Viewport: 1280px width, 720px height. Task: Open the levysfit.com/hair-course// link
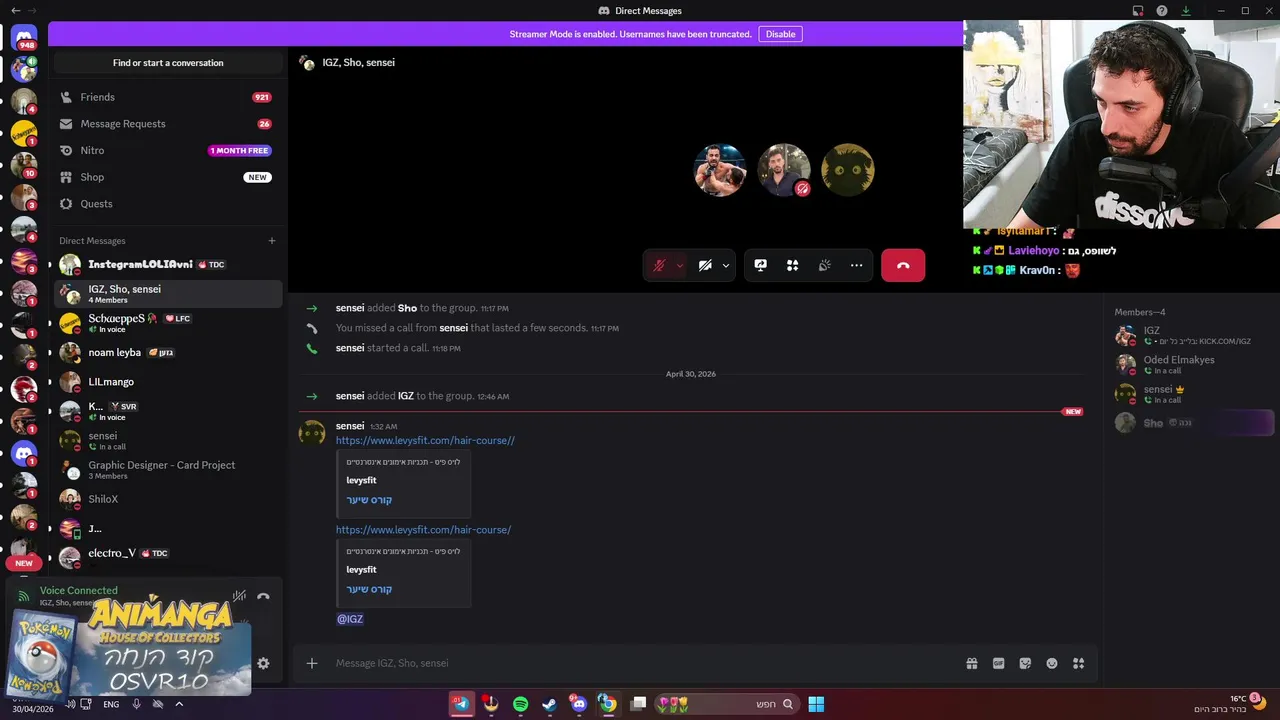click(425, 440)
